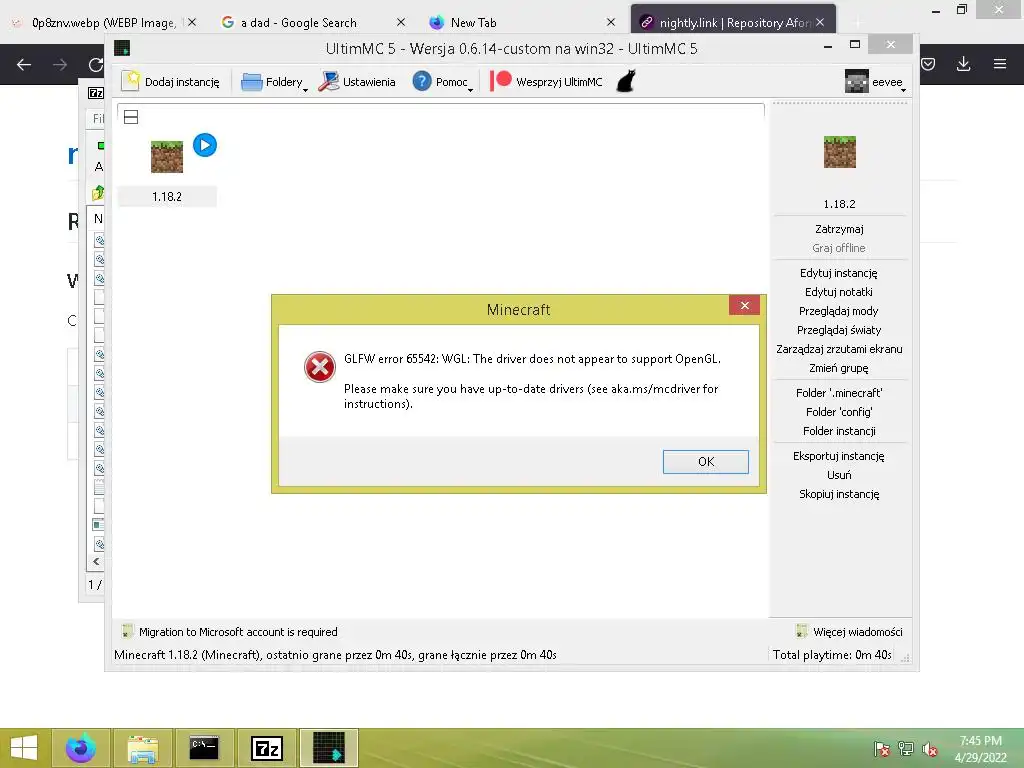This screenshot has height=768, width=1024.
Task: Click the UltimMC title bar app icon
Action: (x=122, y=48)
